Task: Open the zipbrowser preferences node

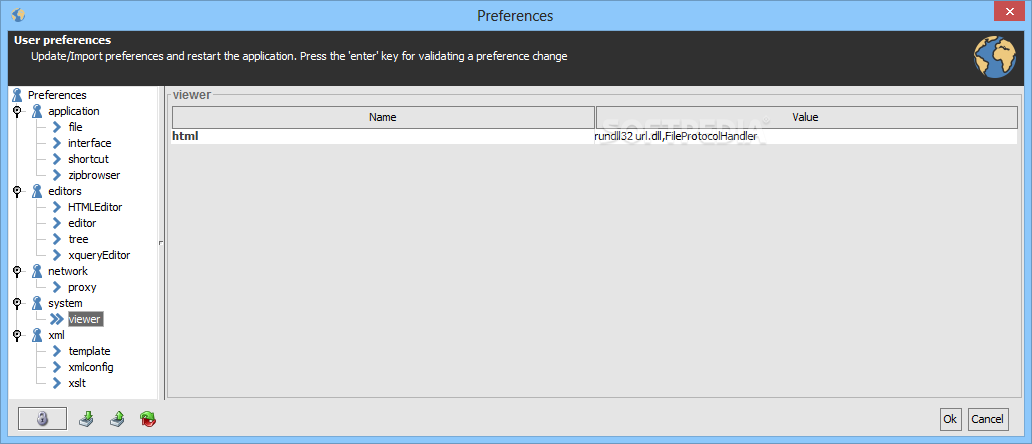Action: [94, 176]
